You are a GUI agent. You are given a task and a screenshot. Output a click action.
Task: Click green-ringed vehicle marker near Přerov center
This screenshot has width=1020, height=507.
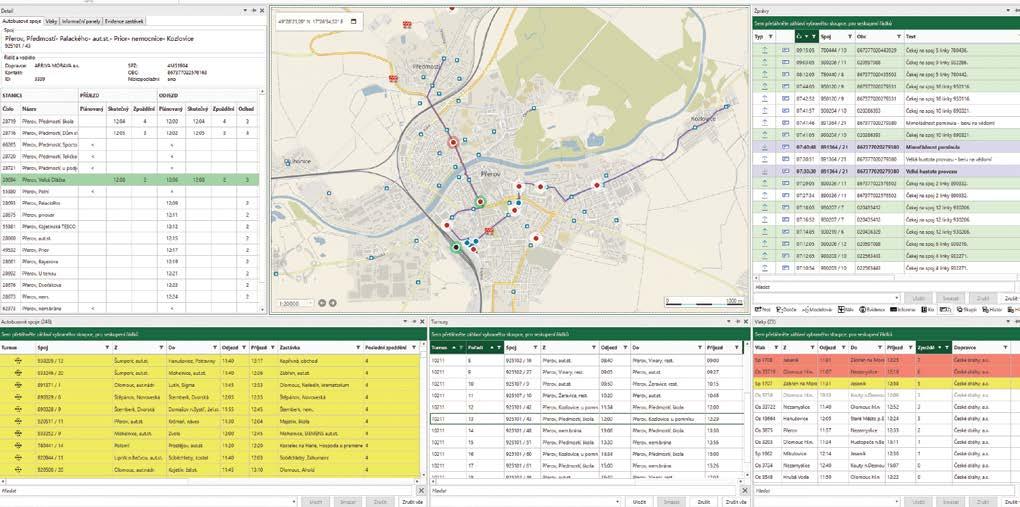coord(480,202)
